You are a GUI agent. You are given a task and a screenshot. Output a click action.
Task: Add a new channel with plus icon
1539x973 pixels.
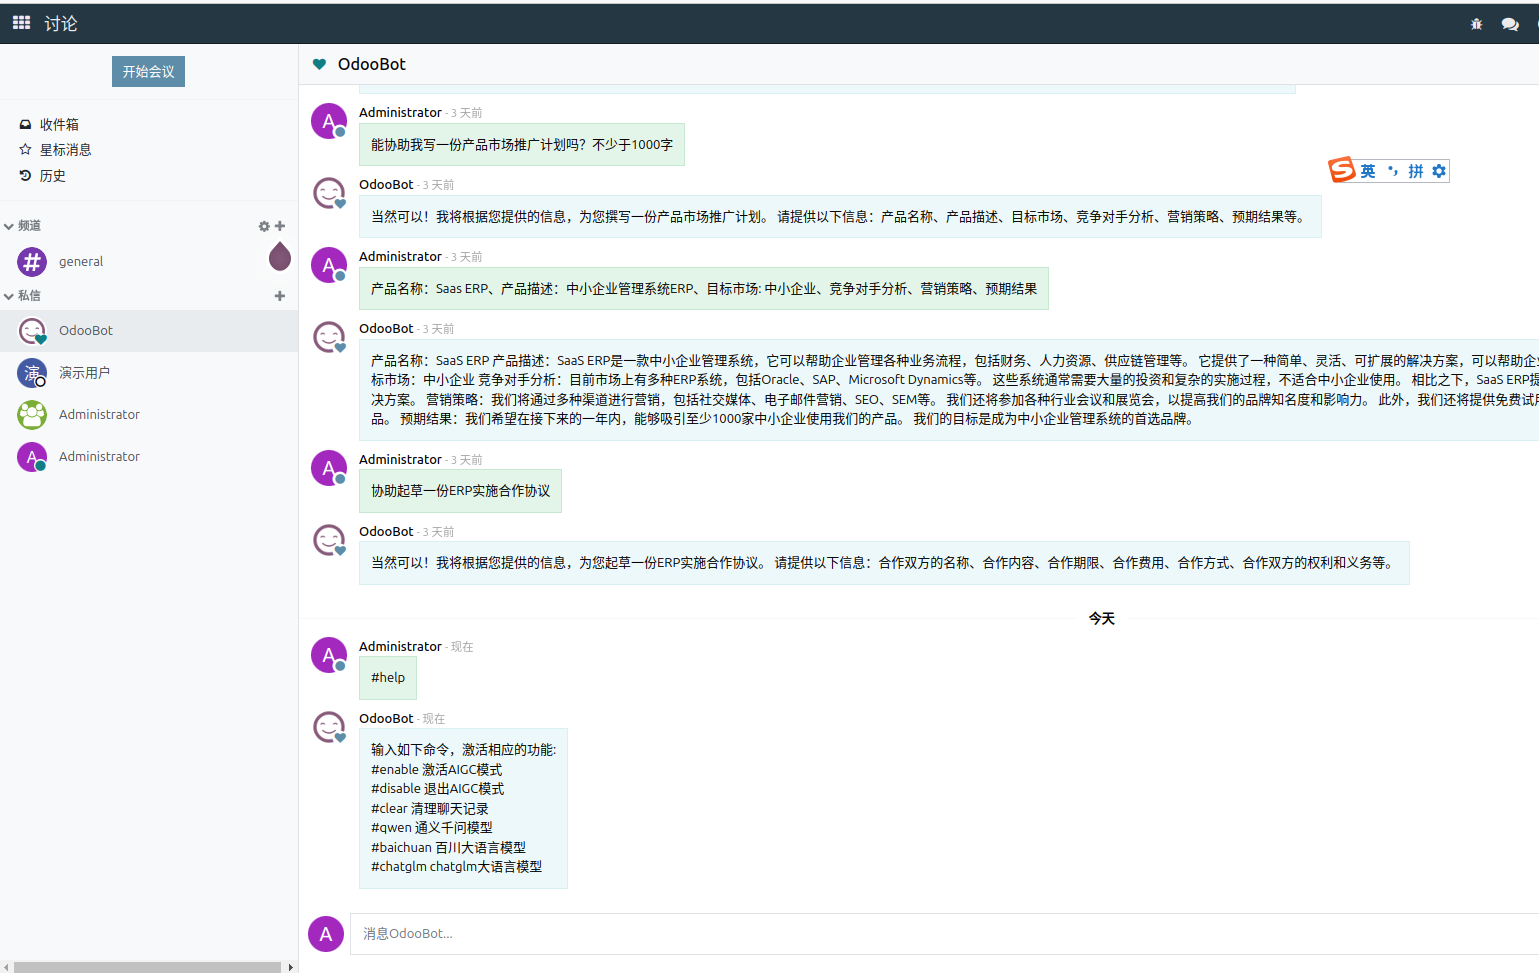click(x=280, y=226)
